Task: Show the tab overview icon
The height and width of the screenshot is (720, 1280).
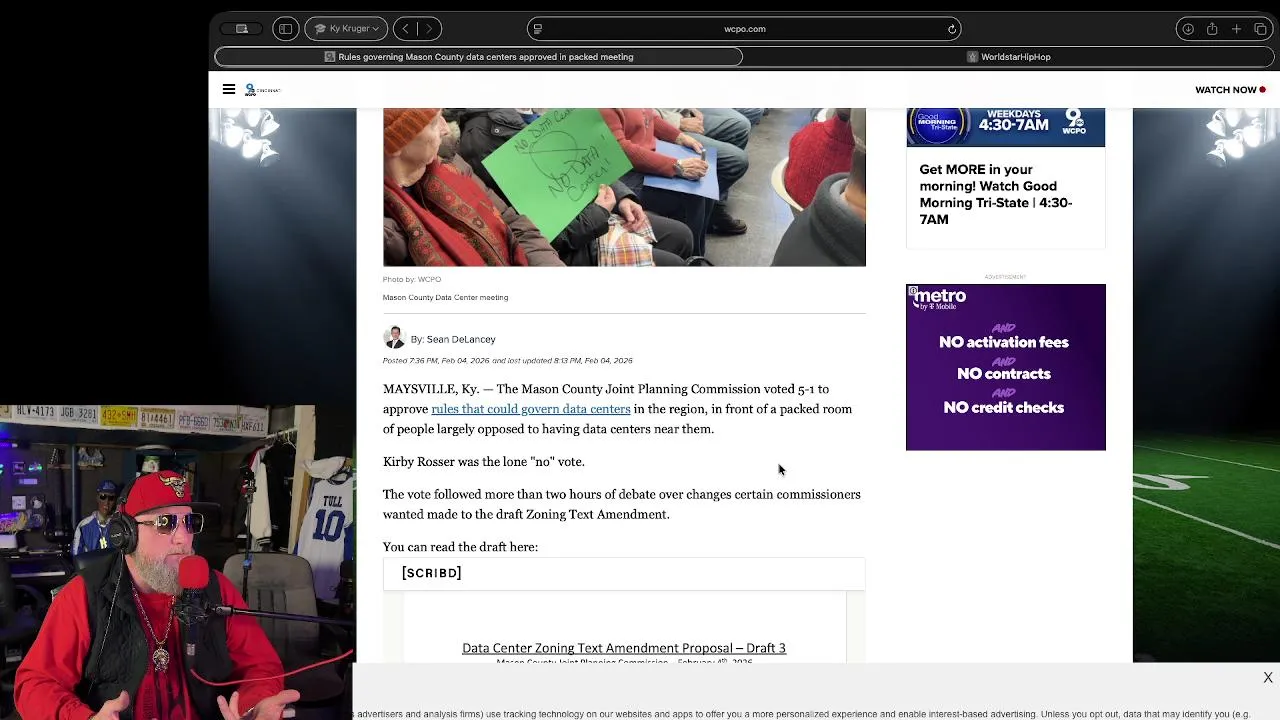Action: (x=1258, y=29)
